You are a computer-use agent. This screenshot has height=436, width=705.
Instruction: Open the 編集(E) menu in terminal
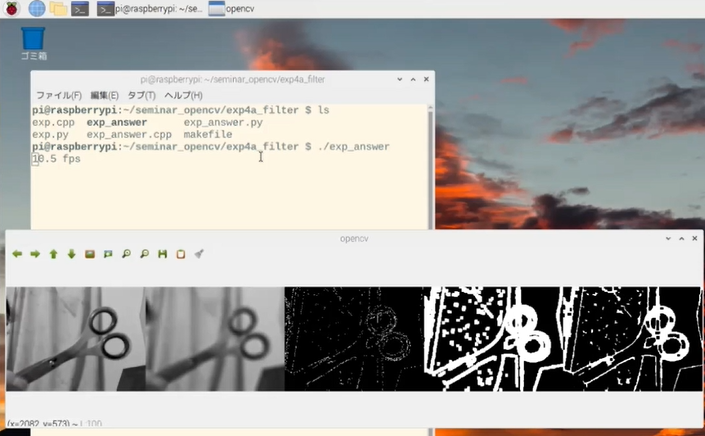point(104,95)
